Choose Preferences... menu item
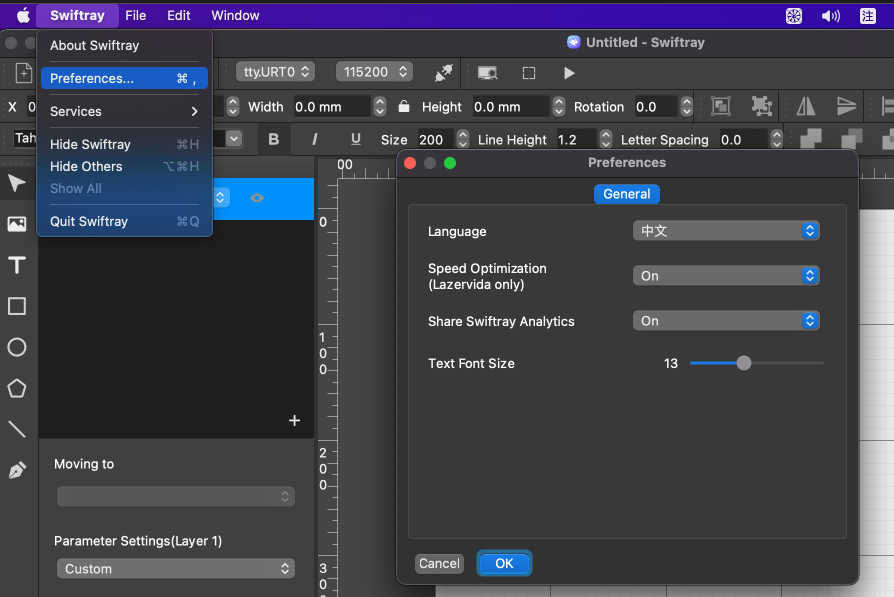894x597 pixels. coord(124,78)
